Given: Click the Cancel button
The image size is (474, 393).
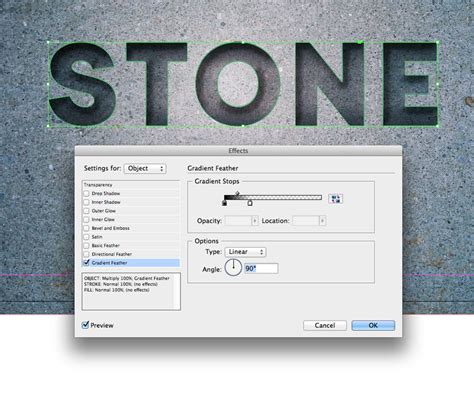Looking at the screenshot, I should click(325, 325).
